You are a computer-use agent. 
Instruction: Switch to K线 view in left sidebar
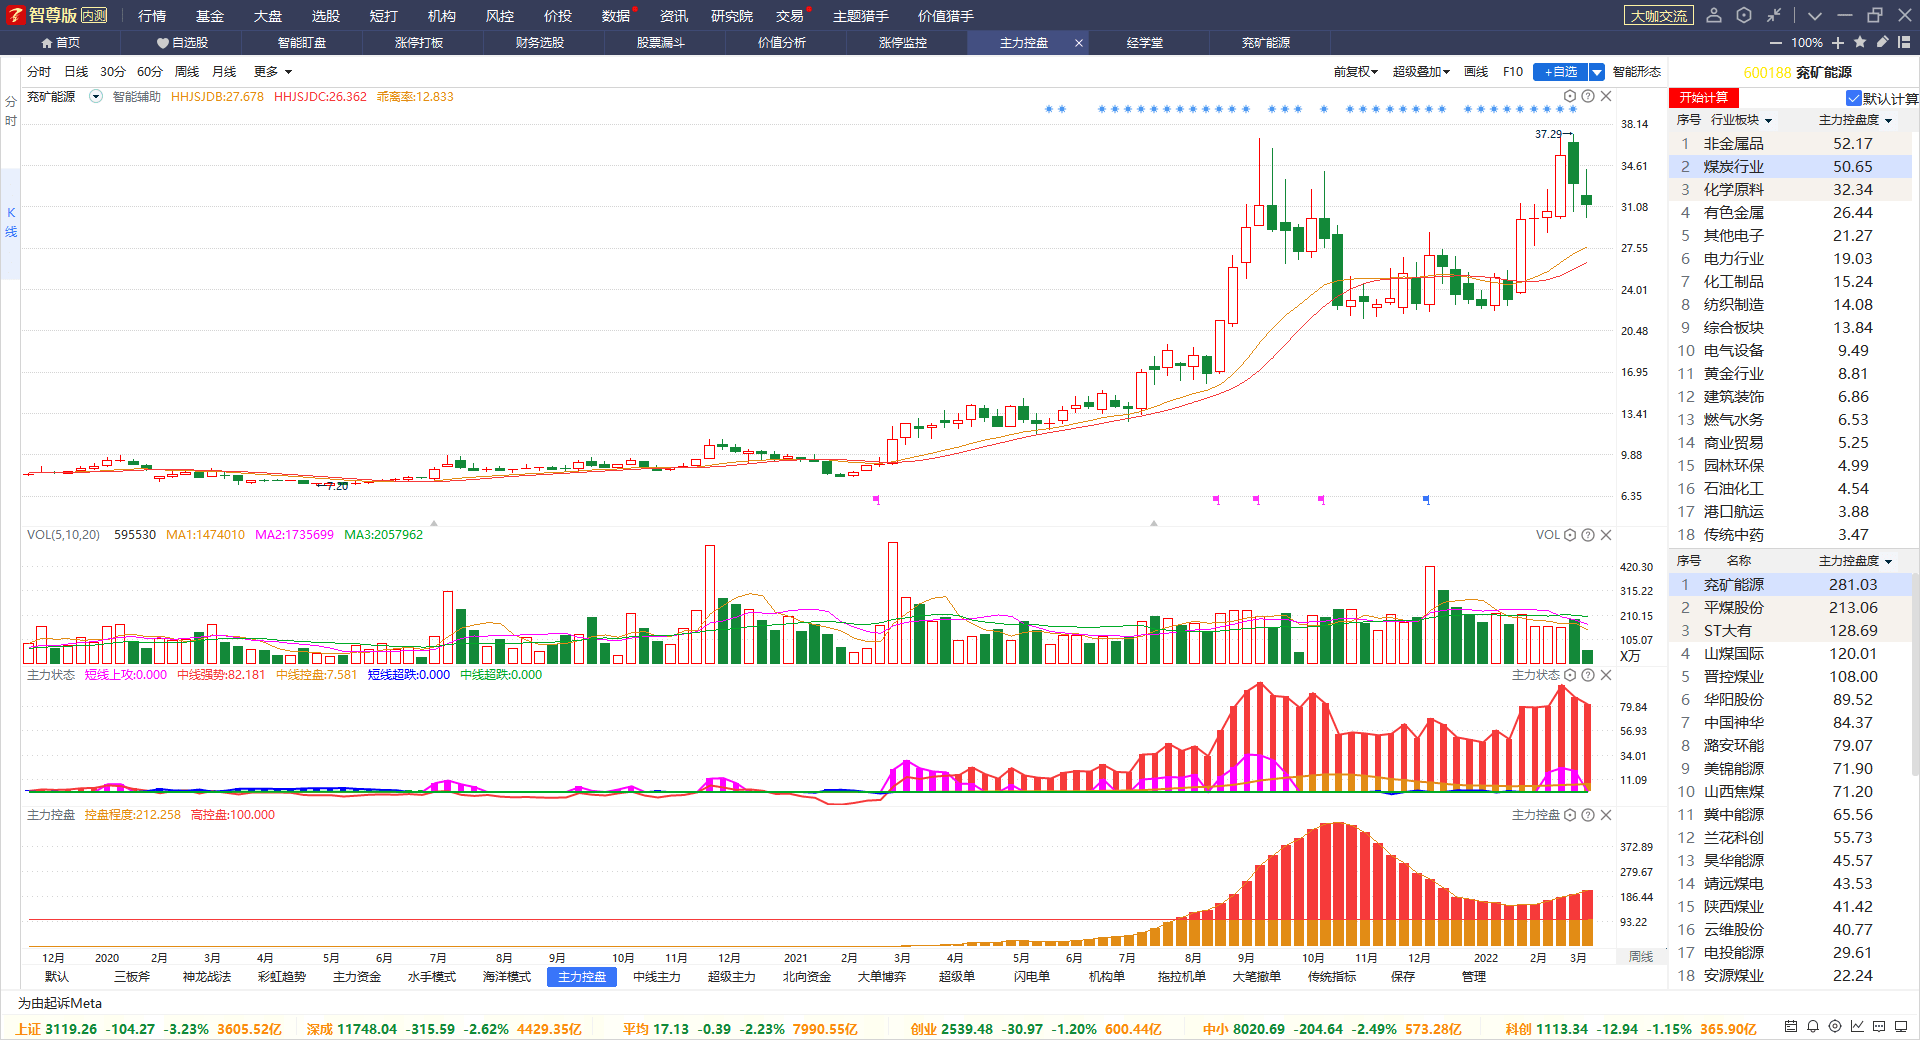(11, 222)
